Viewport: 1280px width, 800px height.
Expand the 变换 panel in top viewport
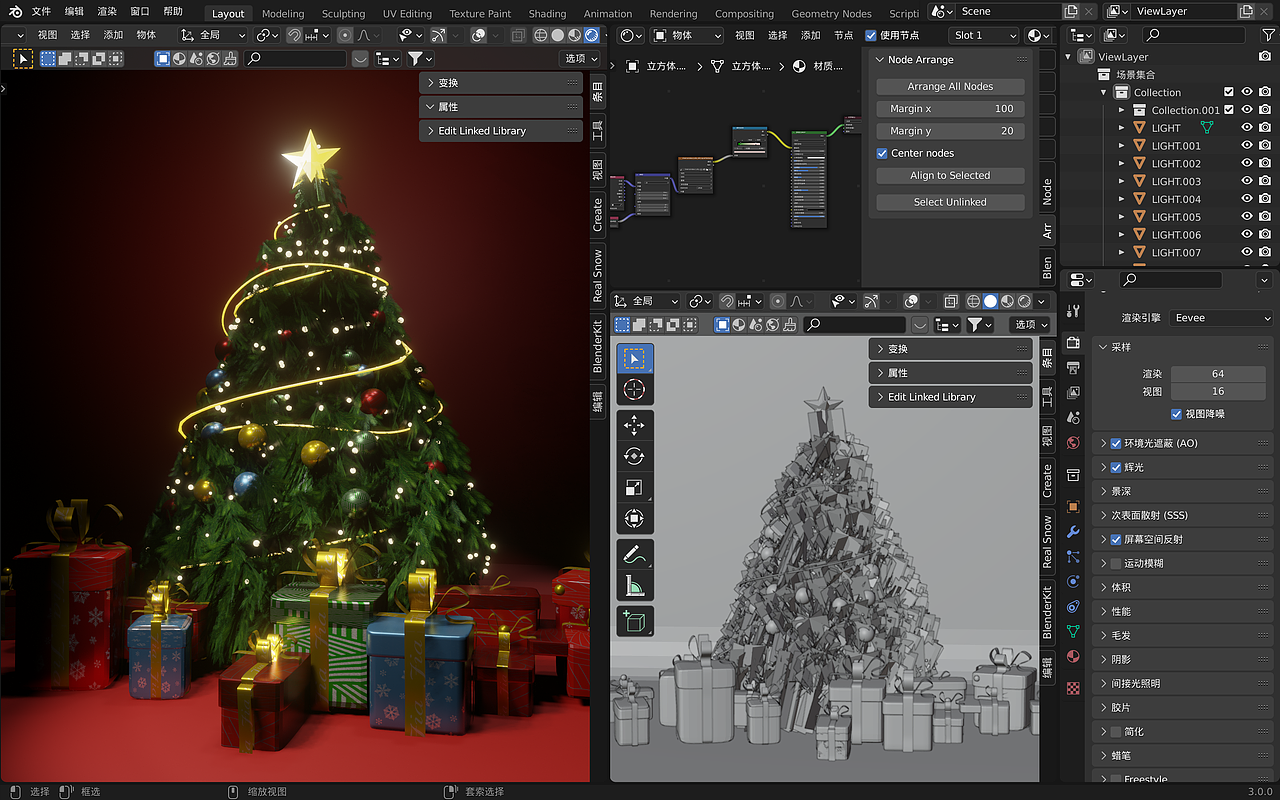coord(500,83)
